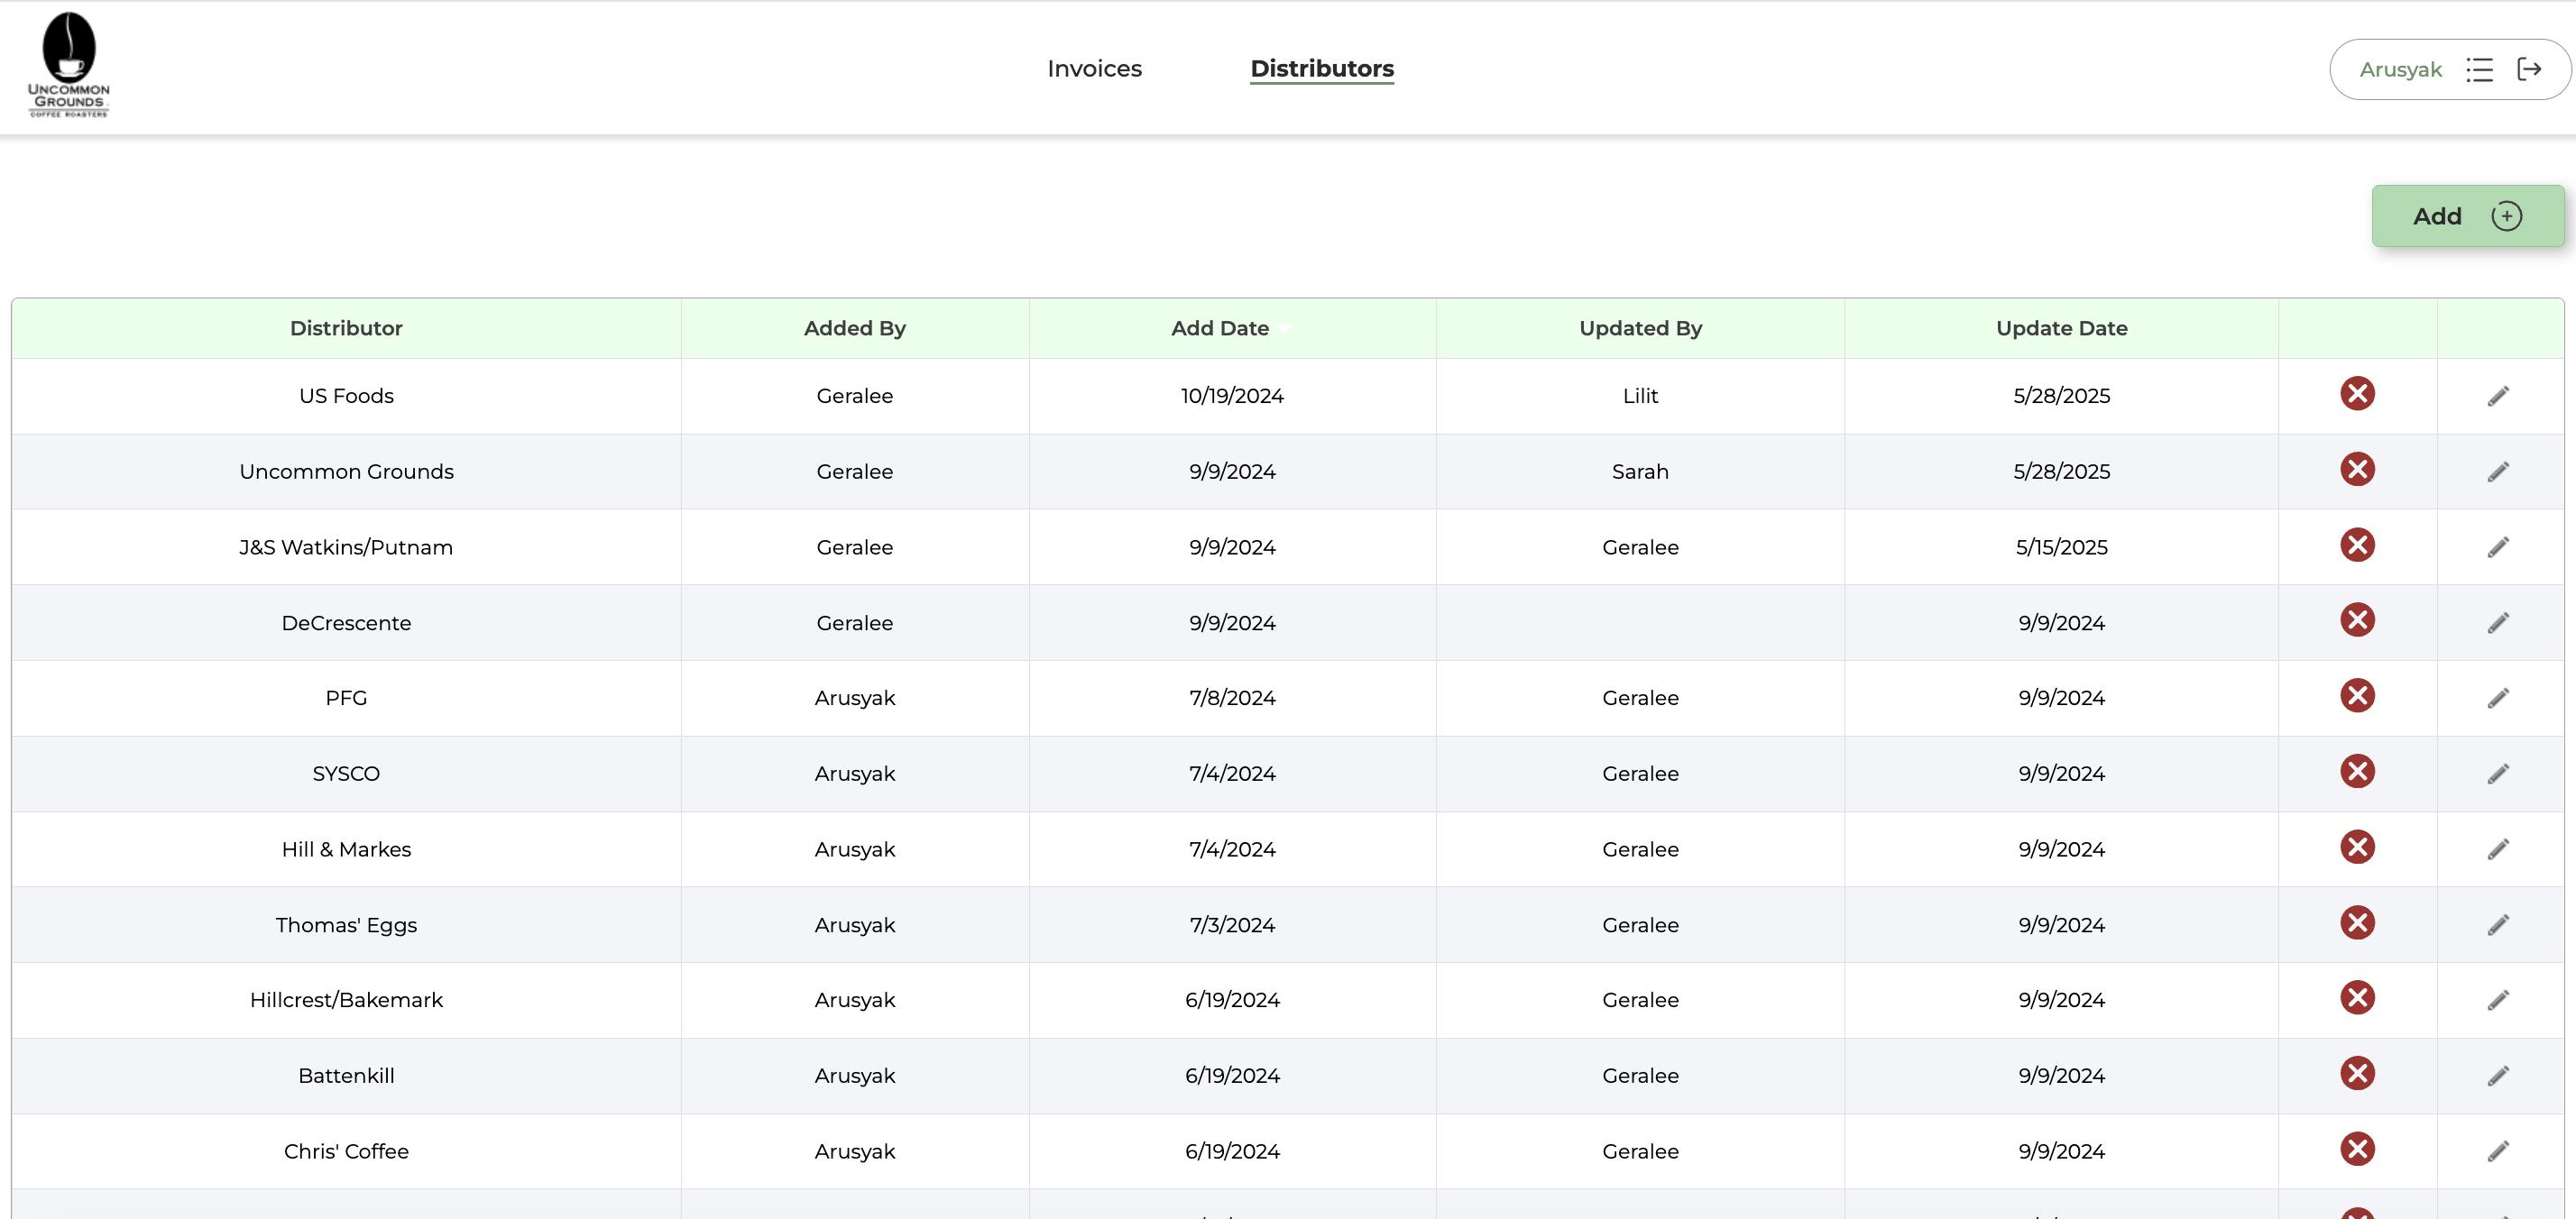The width and height of the screenshot is (2576, 1219).
Task: Switch to the Invoices tab
Action: pos(1094,69)
